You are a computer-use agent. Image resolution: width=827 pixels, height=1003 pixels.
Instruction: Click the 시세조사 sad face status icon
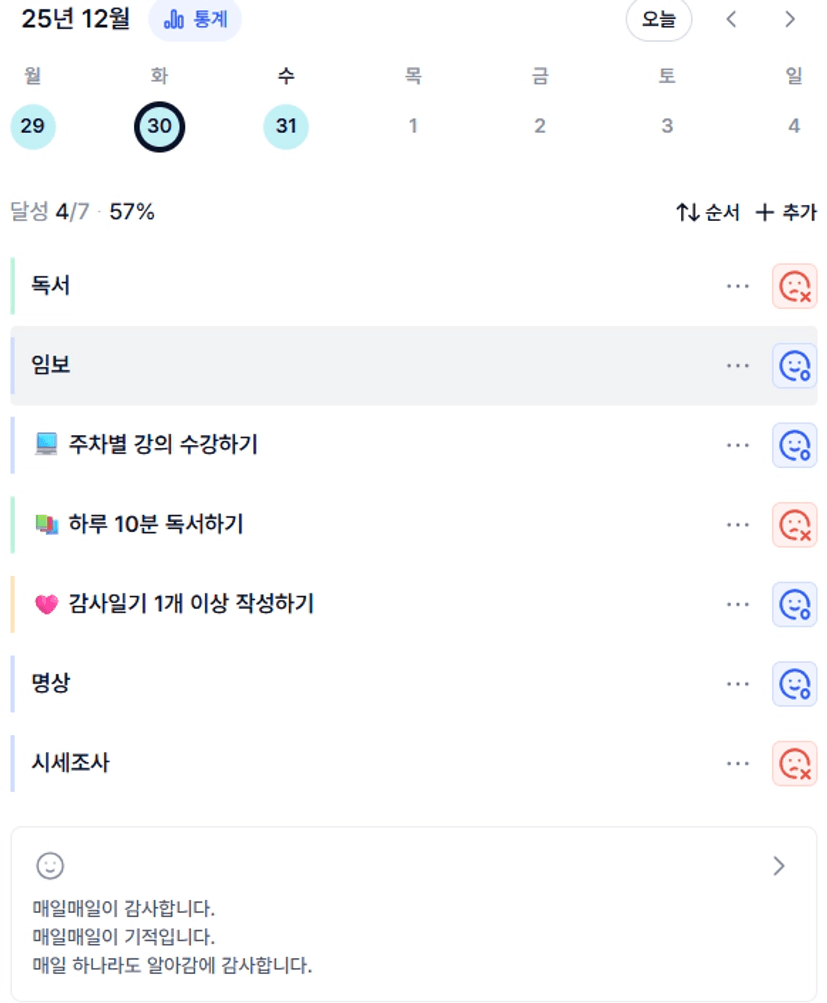794,764
